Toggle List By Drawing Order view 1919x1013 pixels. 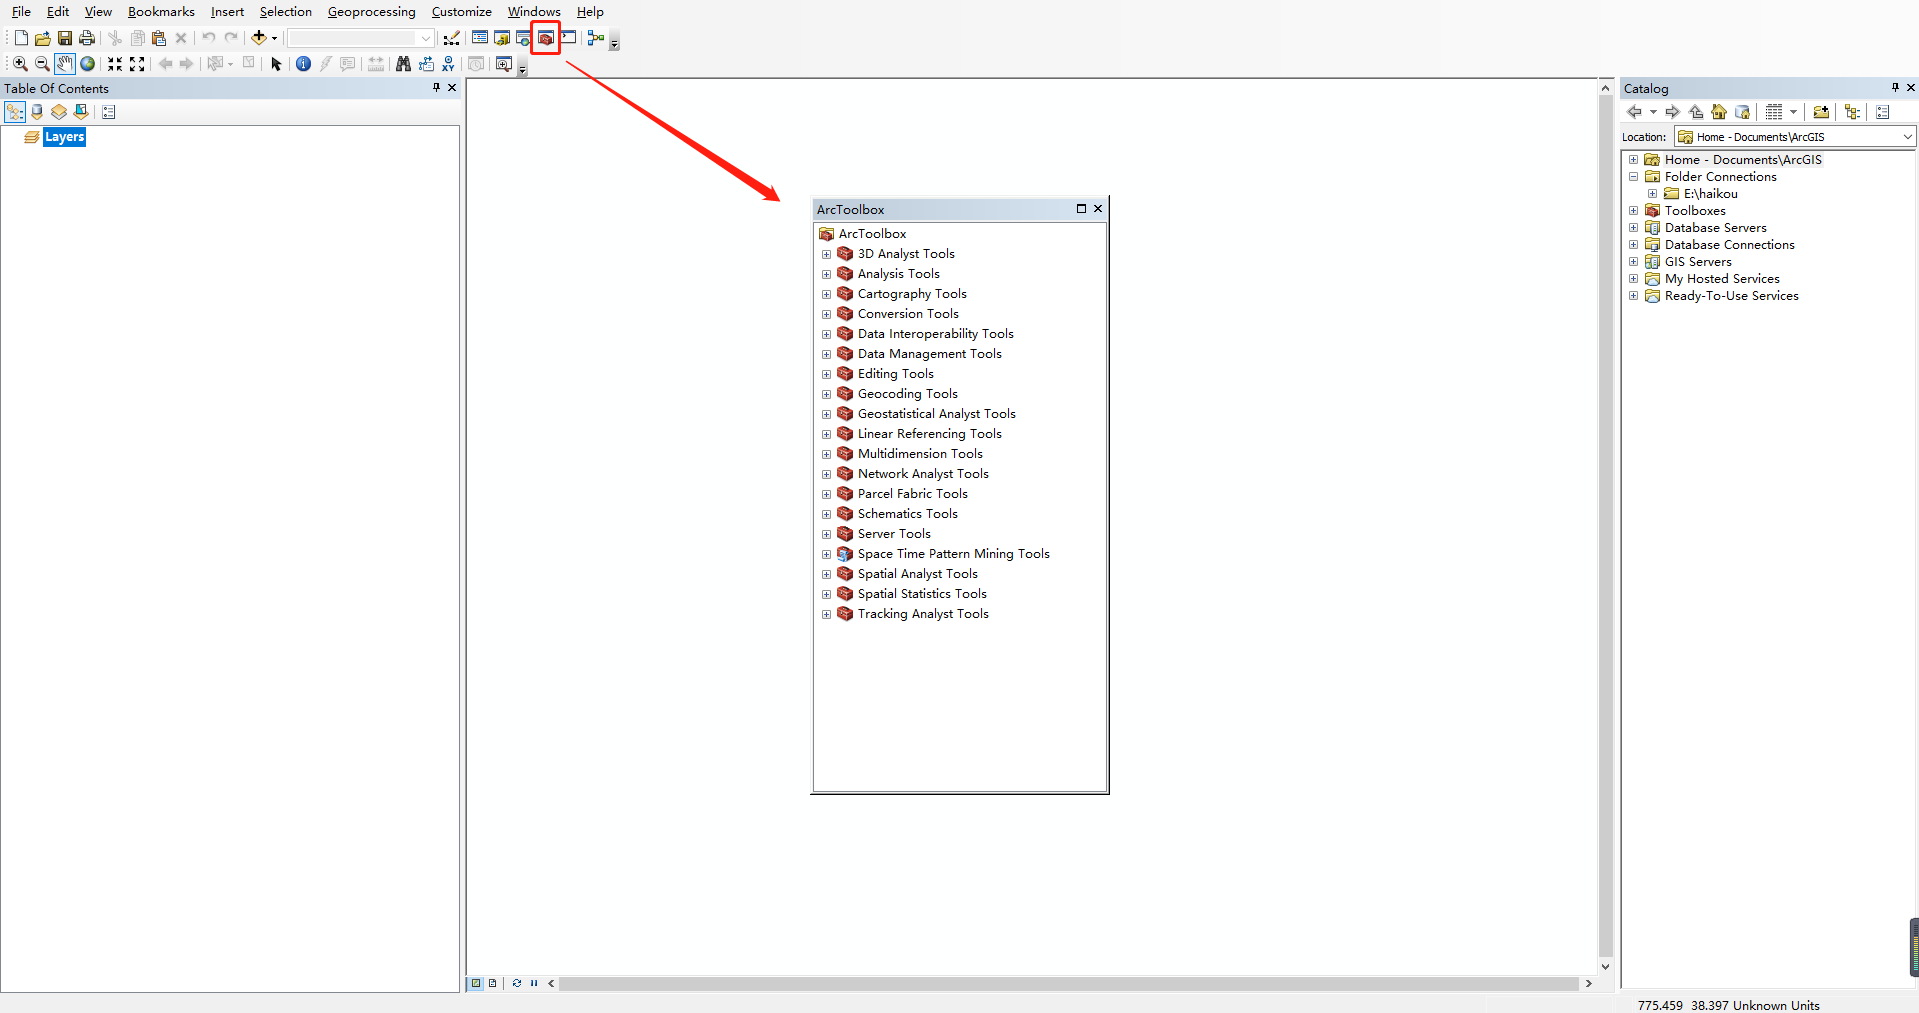(14, 112)
